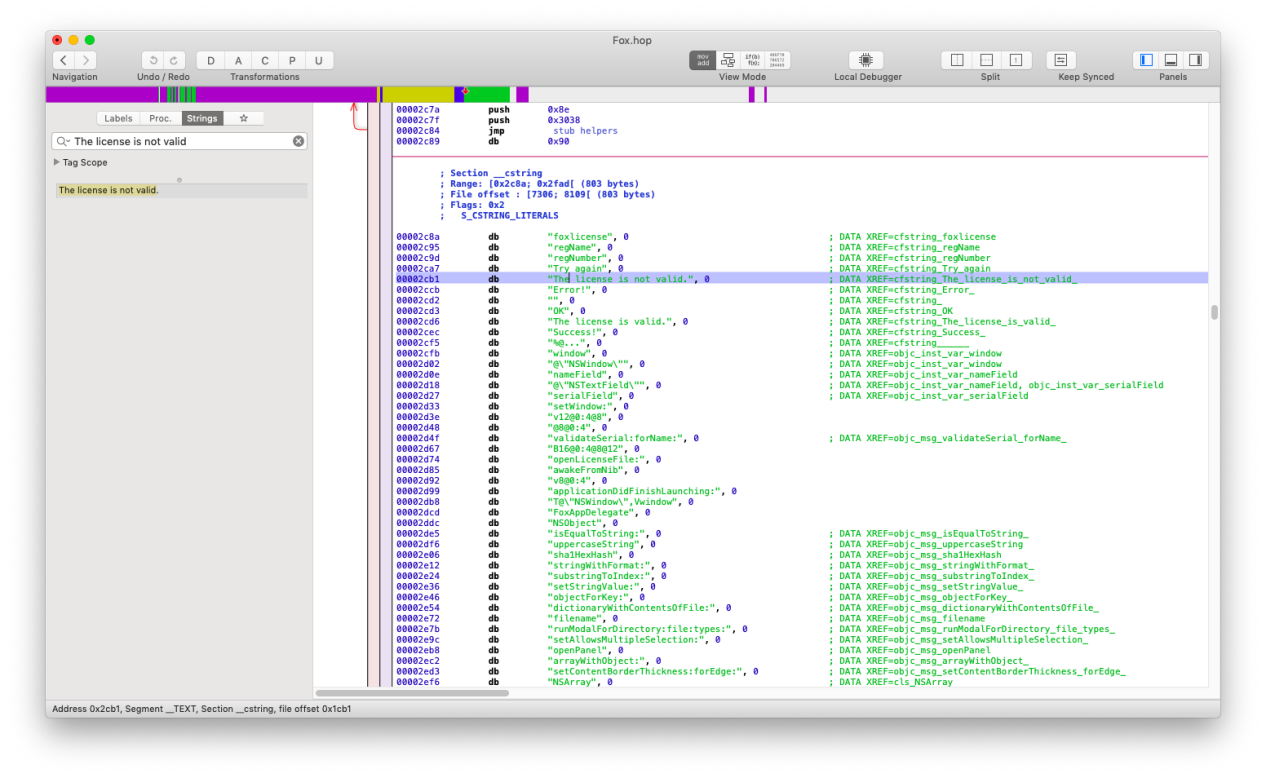Screen dimensions: 1266x778
Task: Click the Undo button
Action: tap(151, 61)
